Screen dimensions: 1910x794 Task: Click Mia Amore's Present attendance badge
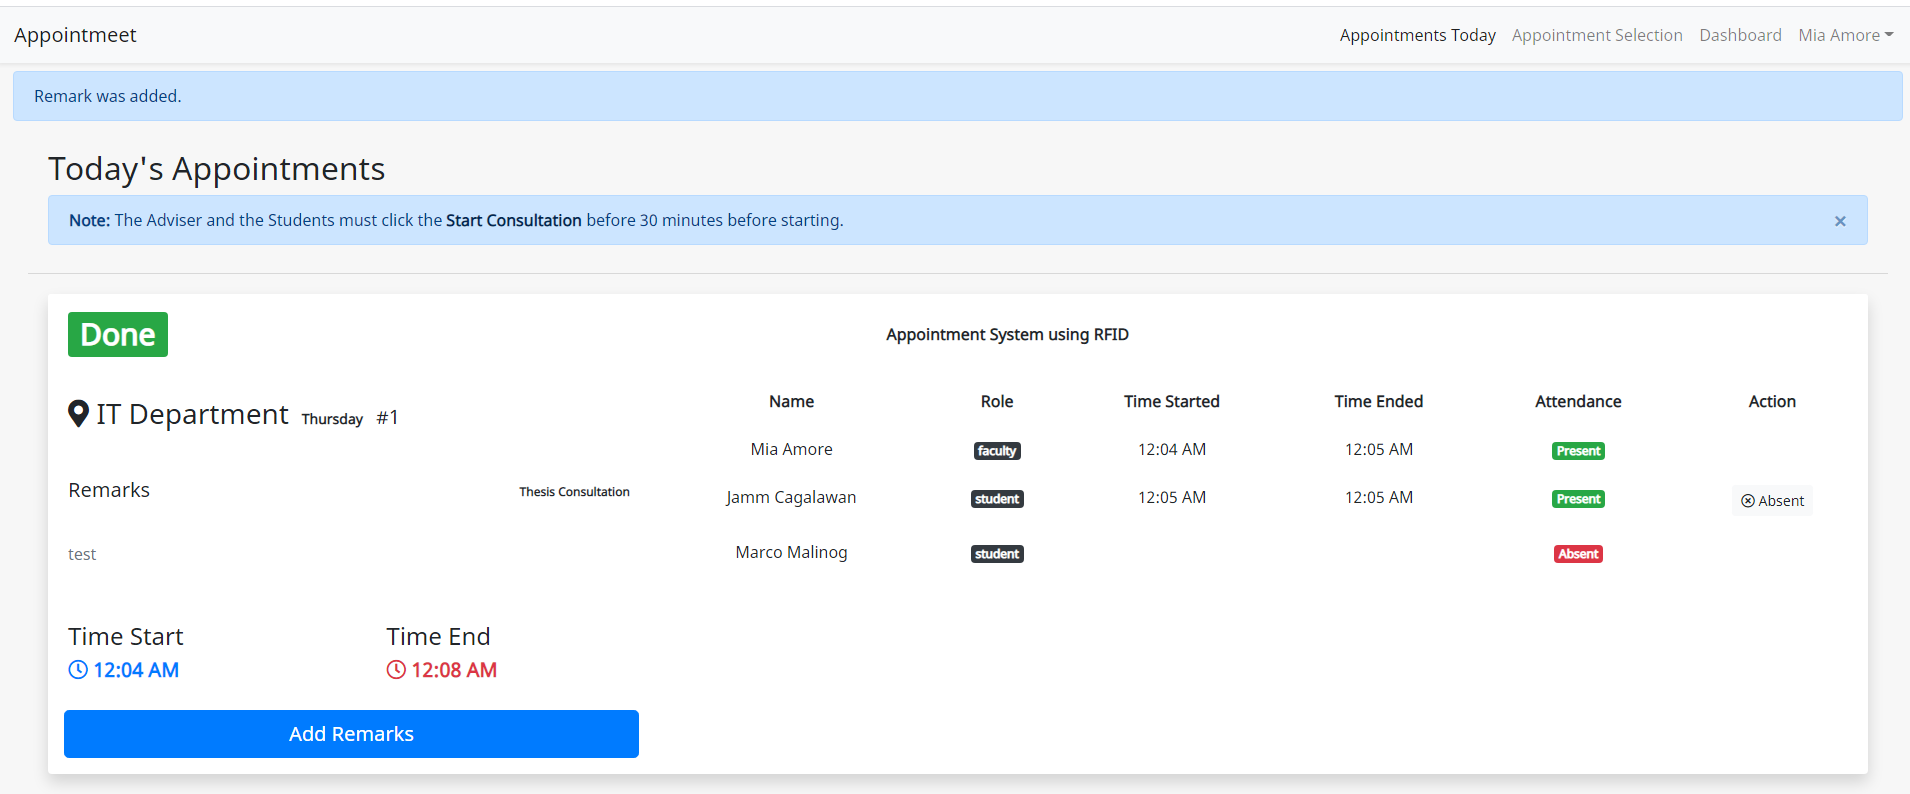click(x=1578, y=451)
